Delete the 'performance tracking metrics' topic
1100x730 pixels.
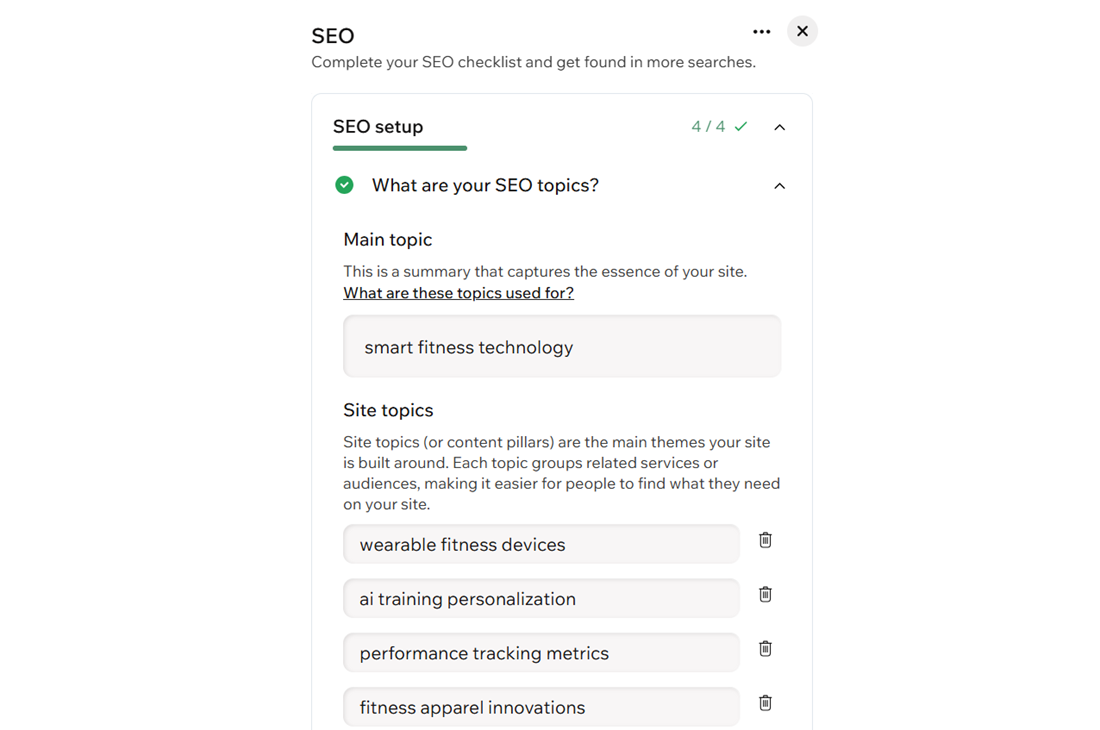765,648
